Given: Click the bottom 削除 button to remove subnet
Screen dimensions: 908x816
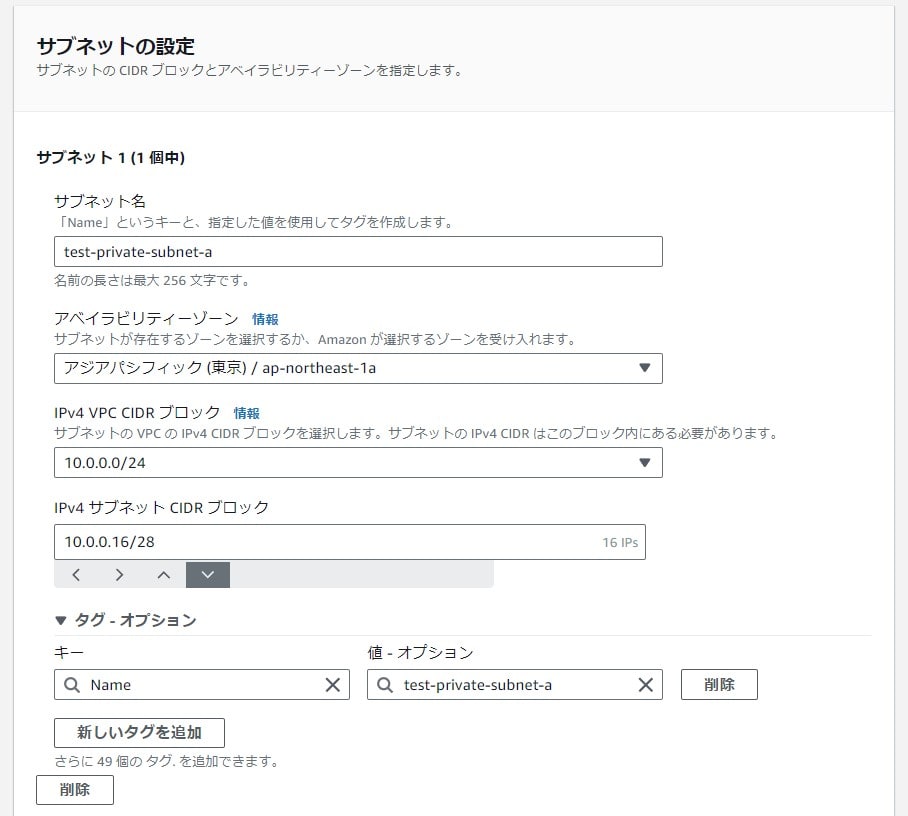Looking at the screenshot, I should click(x=75, y=789).
